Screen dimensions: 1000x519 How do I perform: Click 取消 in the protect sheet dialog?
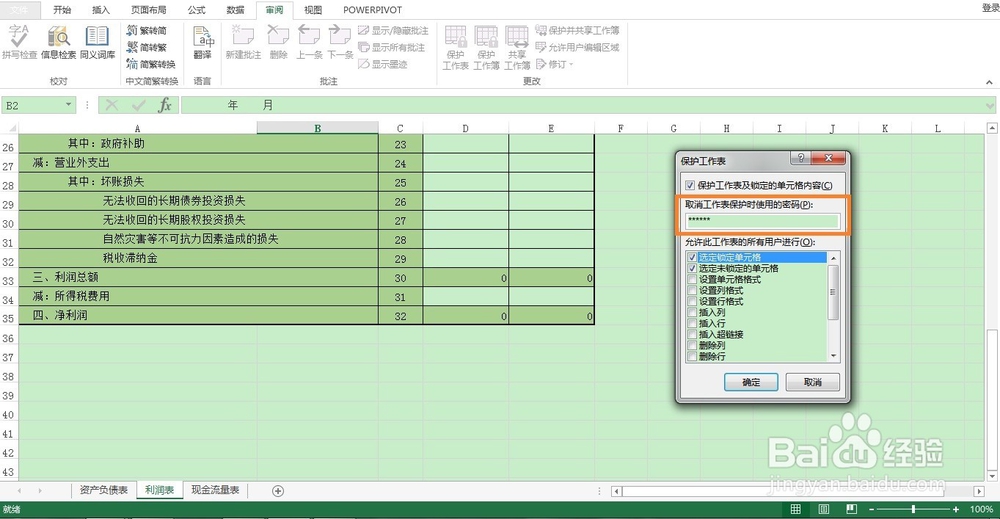[812, 382]
